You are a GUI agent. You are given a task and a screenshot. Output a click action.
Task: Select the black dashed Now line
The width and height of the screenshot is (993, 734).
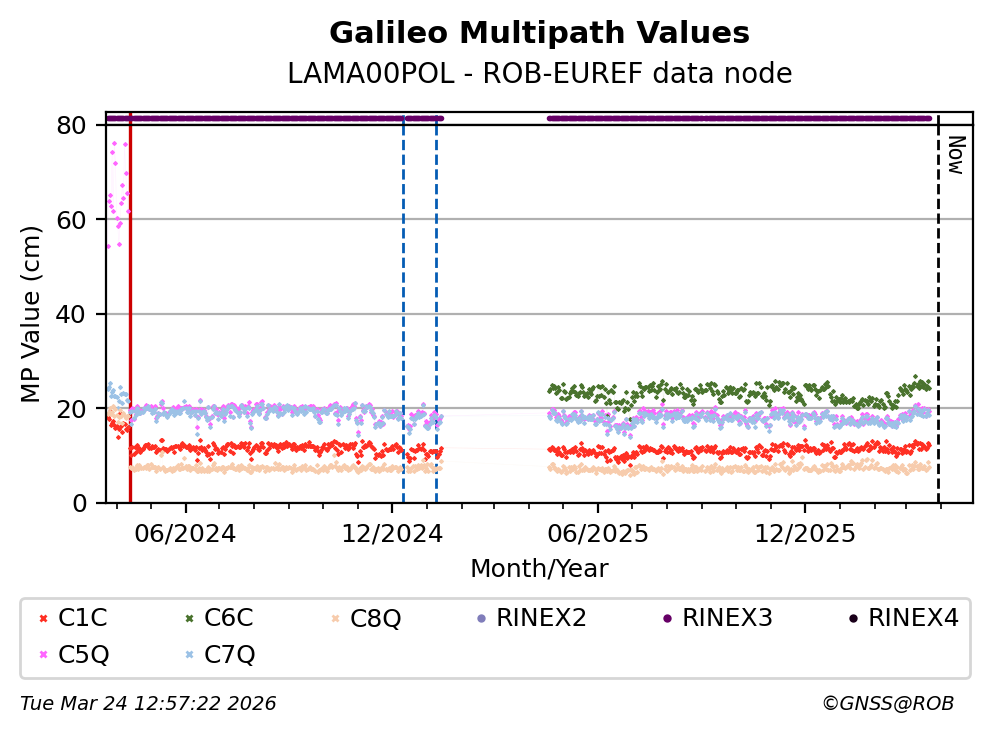(x=938, y=300)
